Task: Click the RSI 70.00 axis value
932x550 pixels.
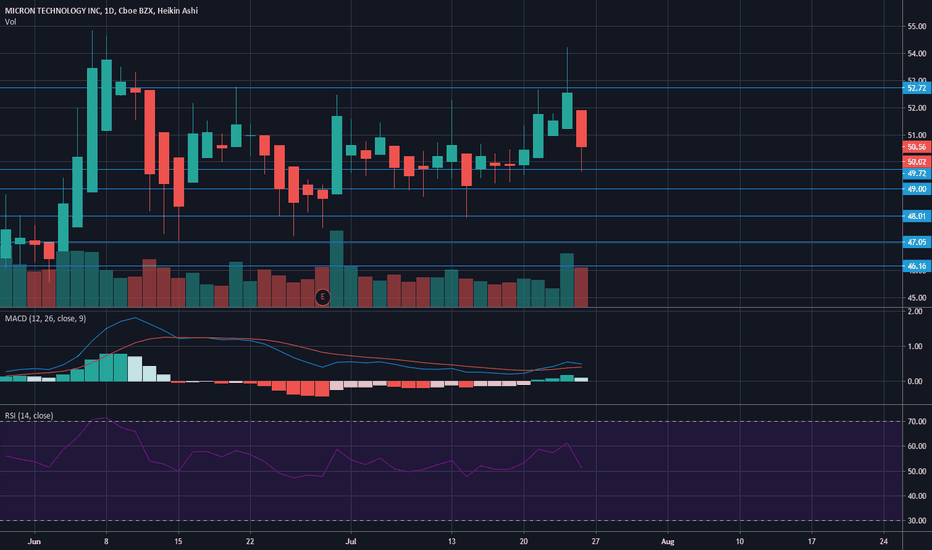Action: [x=917, y=422]
